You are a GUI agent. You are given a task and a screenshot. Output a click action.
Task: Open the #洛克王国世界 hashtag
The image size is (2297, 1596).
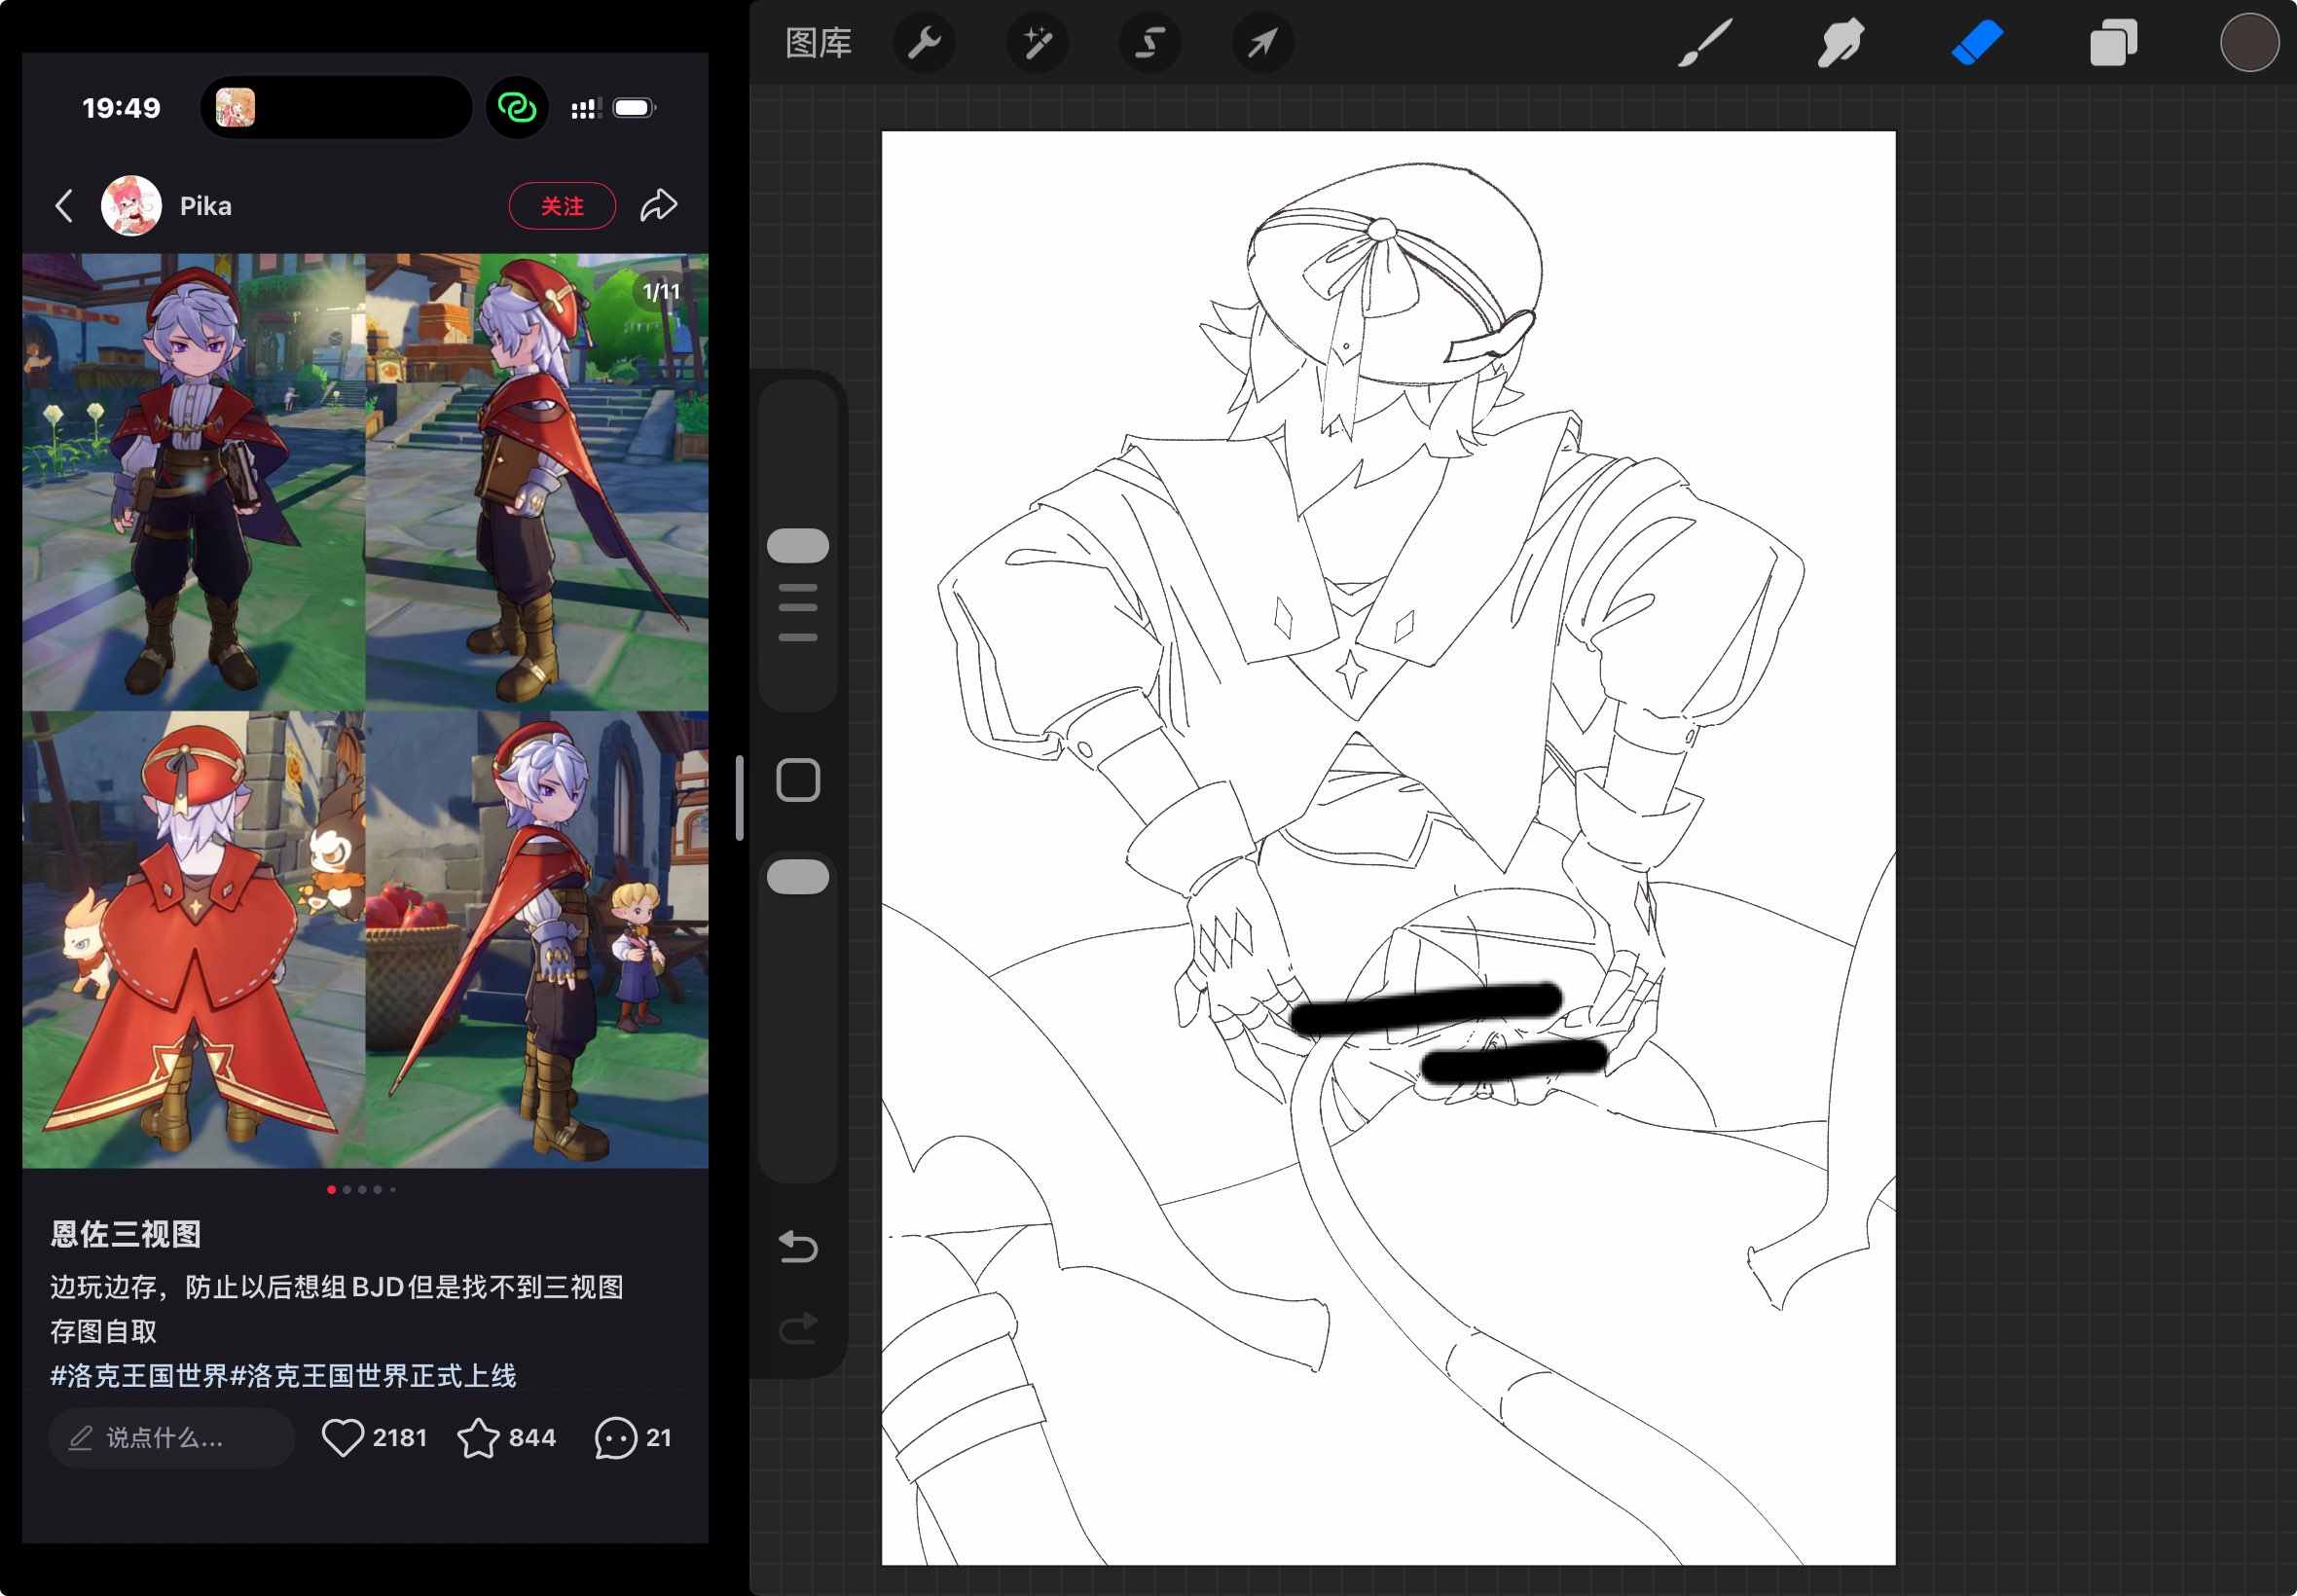139,1375
